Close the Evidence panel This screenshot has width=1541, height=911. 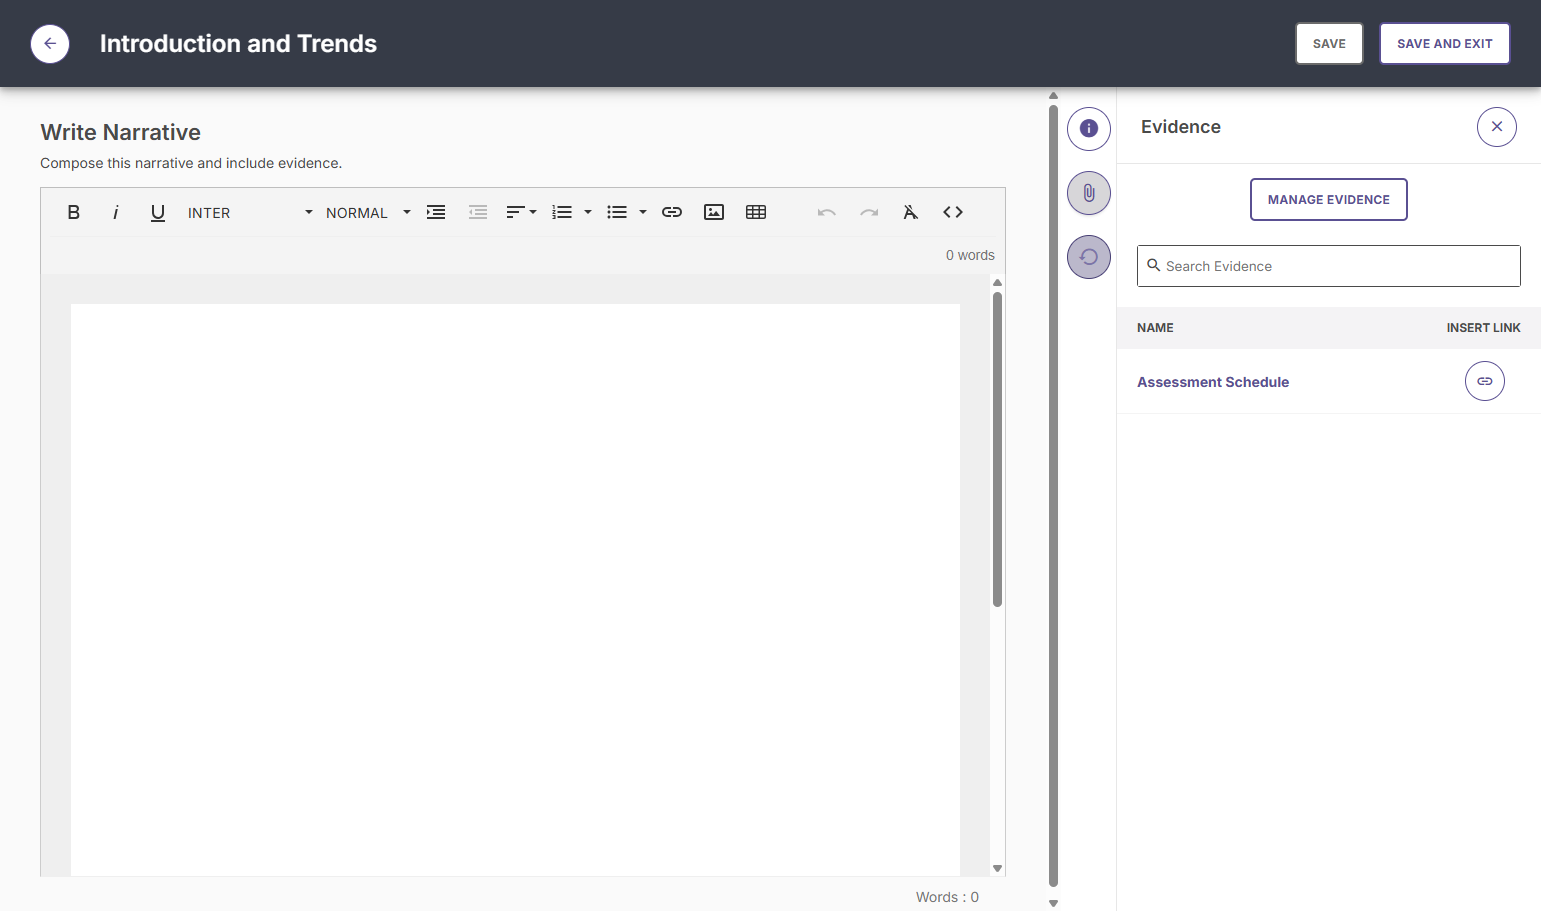1497,127
